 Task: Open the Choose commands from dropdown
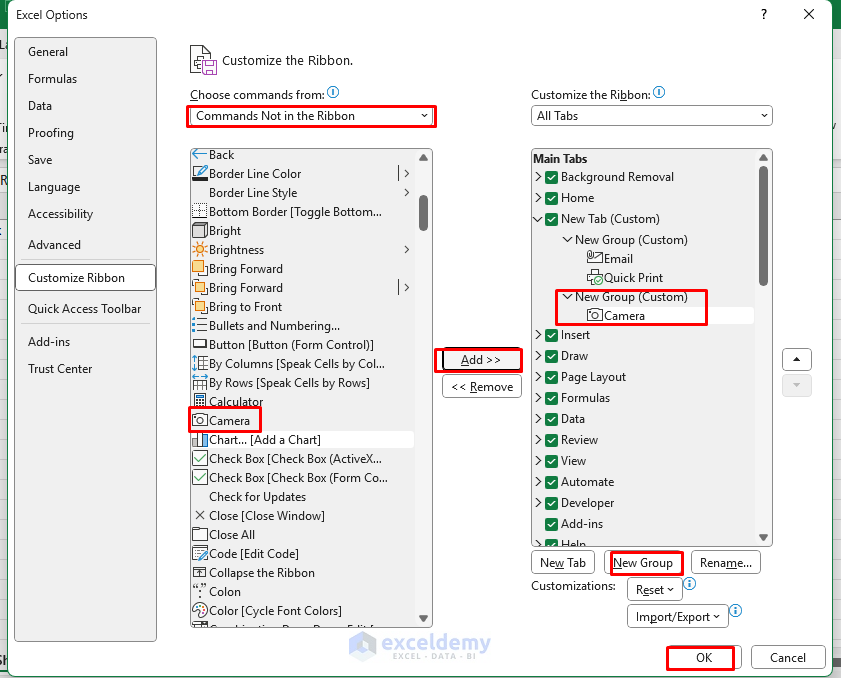312,116
